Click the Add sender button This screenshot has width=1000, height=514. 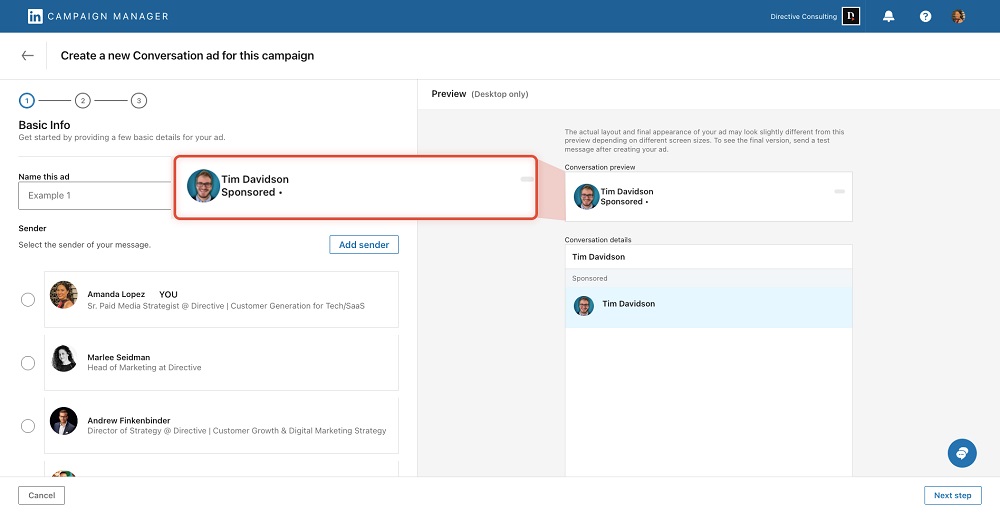[x=364, y=245]
